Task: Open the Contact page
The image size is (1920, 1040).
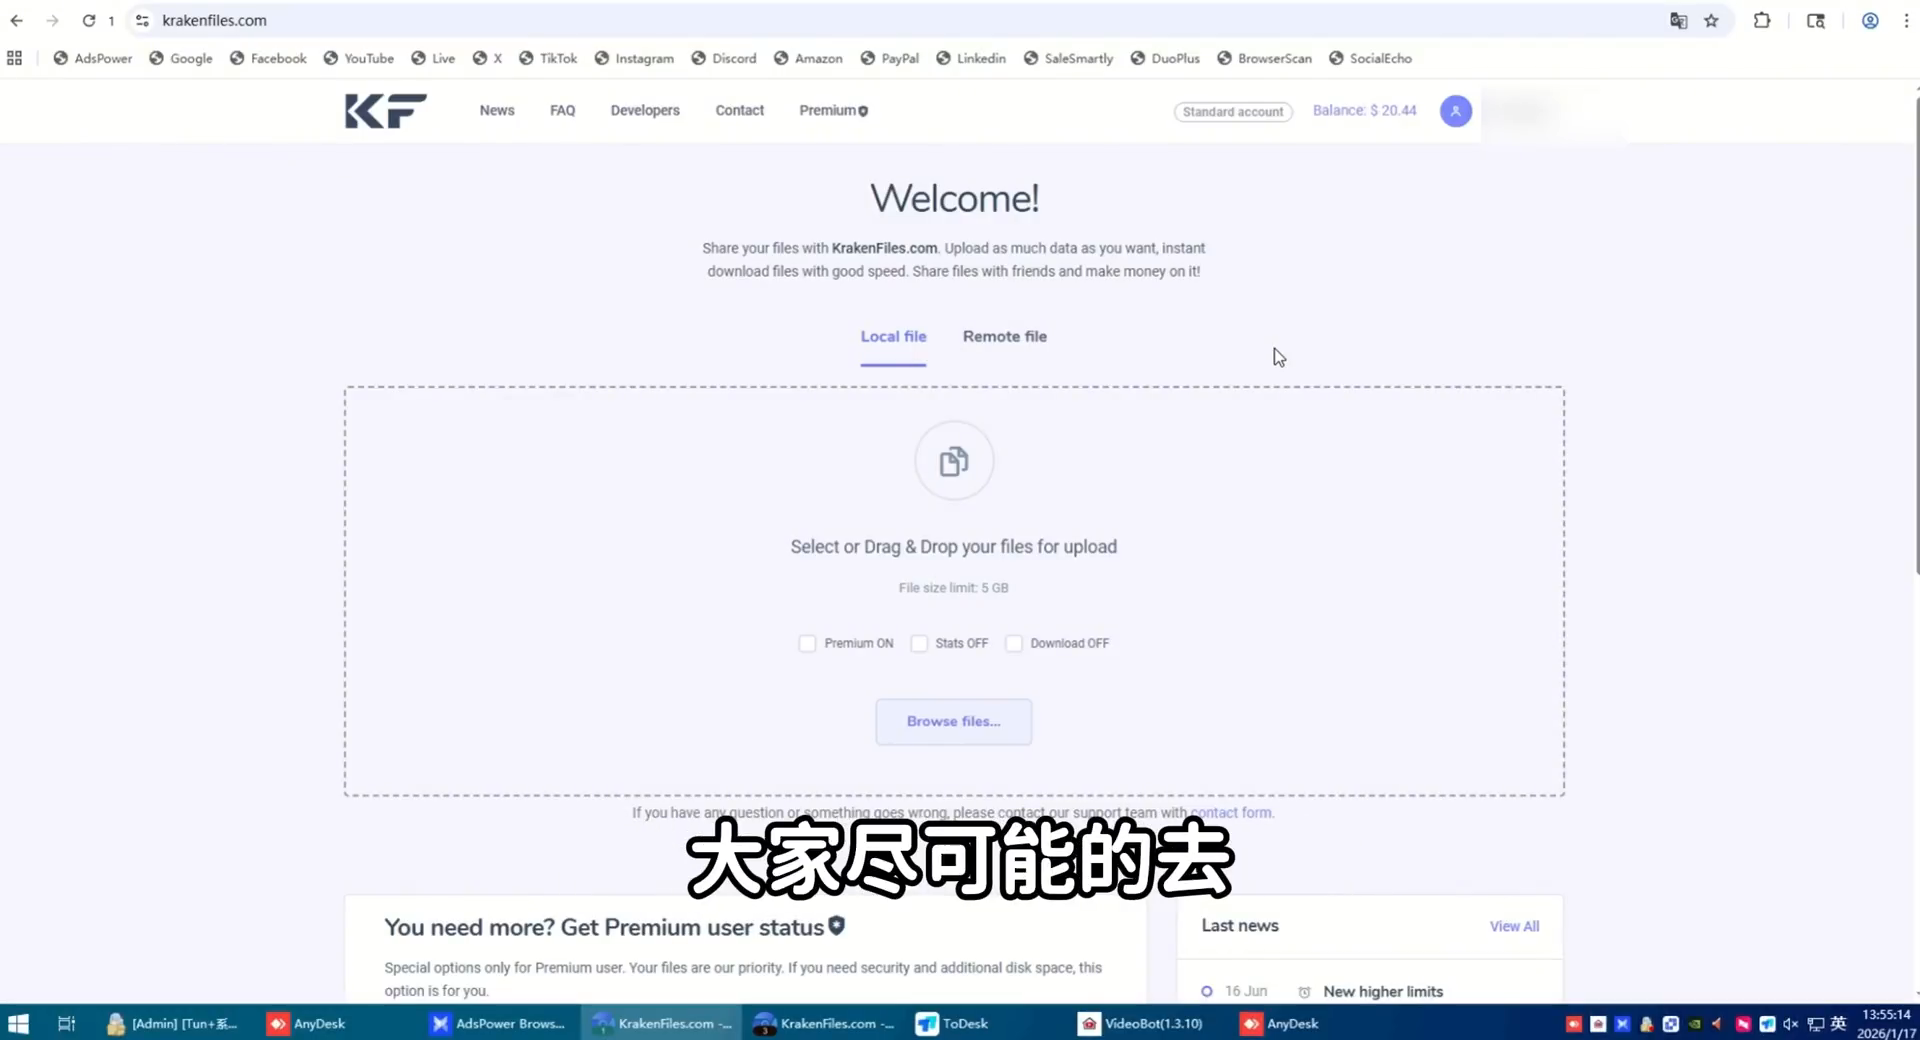Action: tap(739, 111)
